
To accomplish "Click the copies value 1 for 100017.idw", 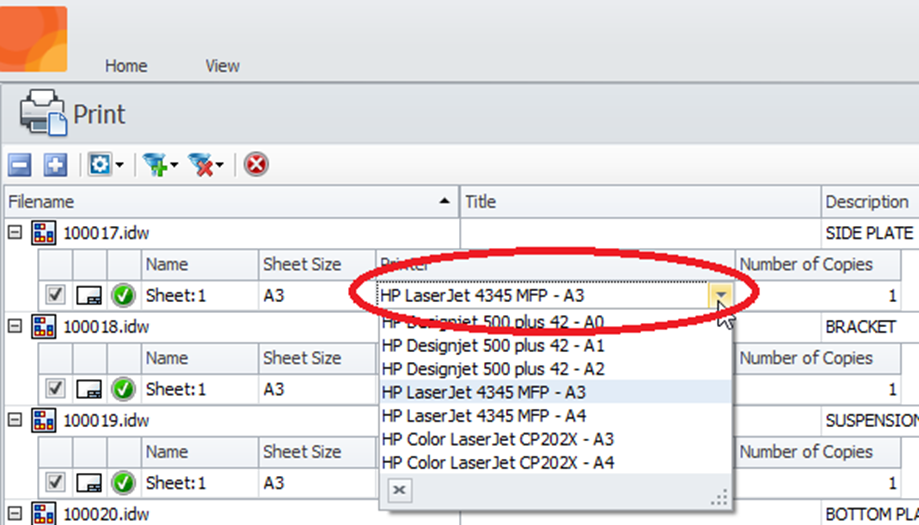I will point(818,295).
